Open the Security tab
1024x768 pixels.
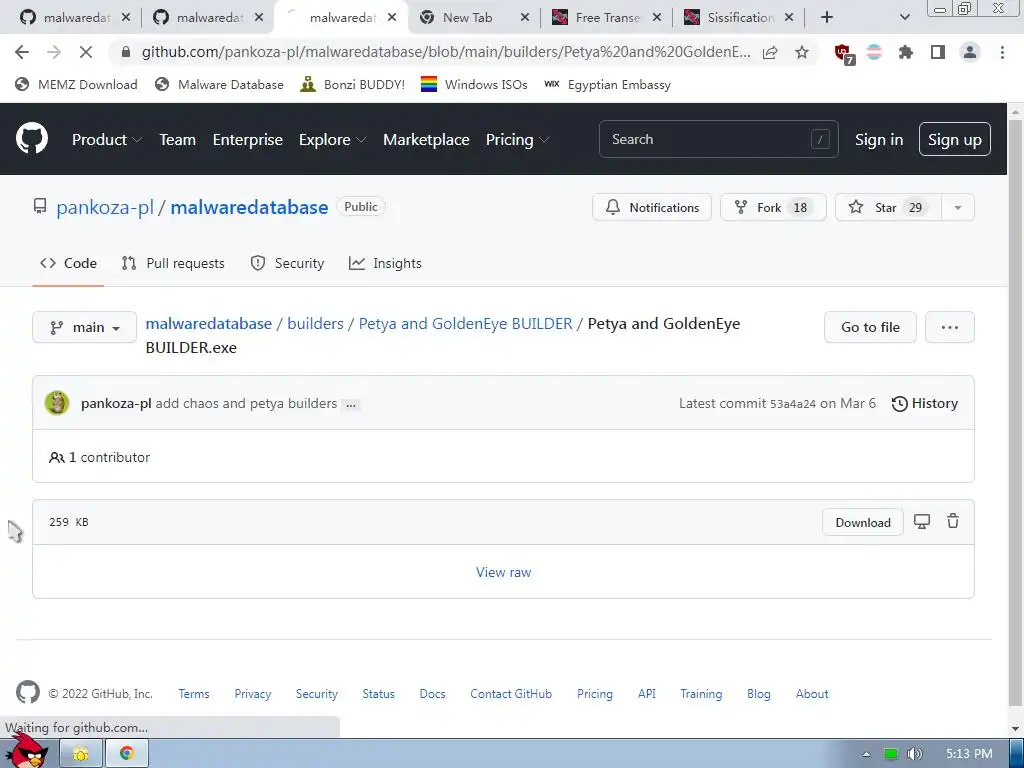click(x=287, y=263)
